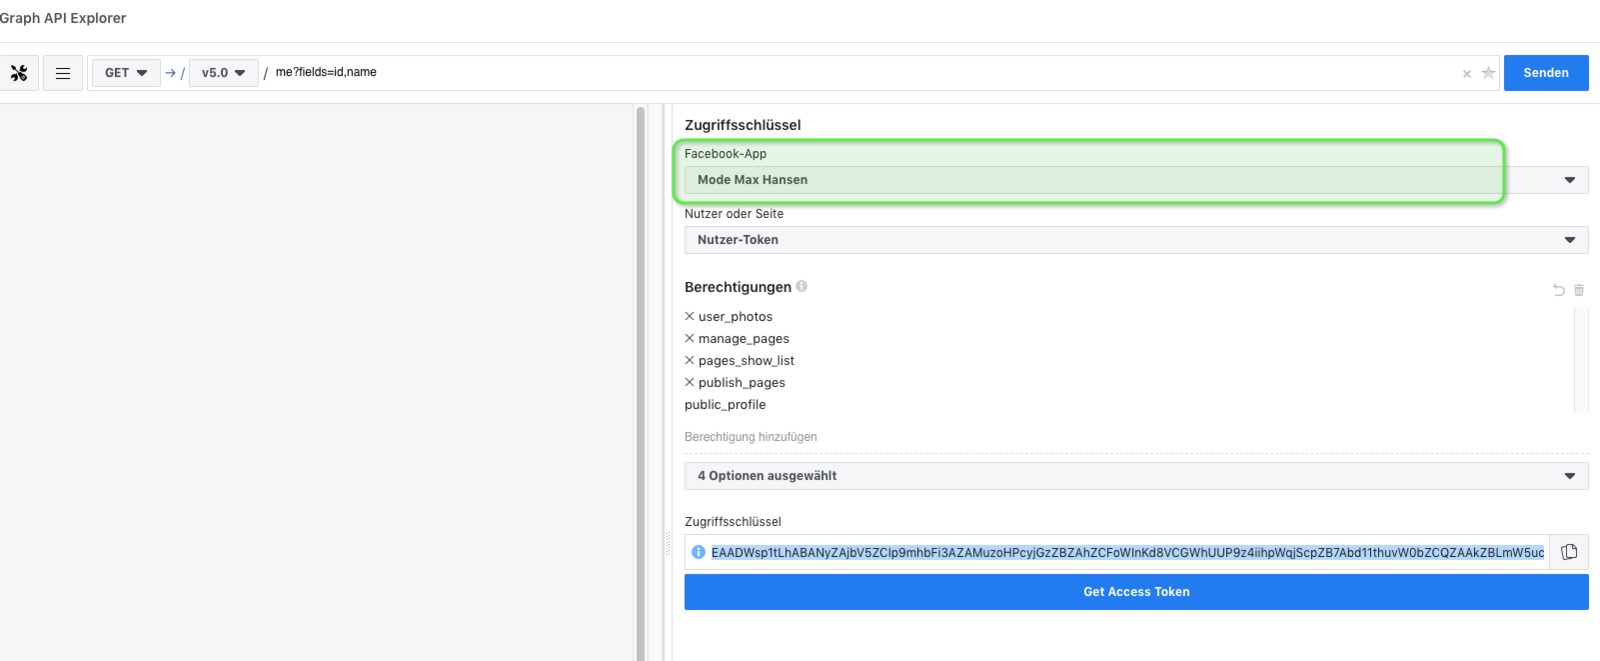
Task: Remove the user_photos permission
Action: coord(689,316)
